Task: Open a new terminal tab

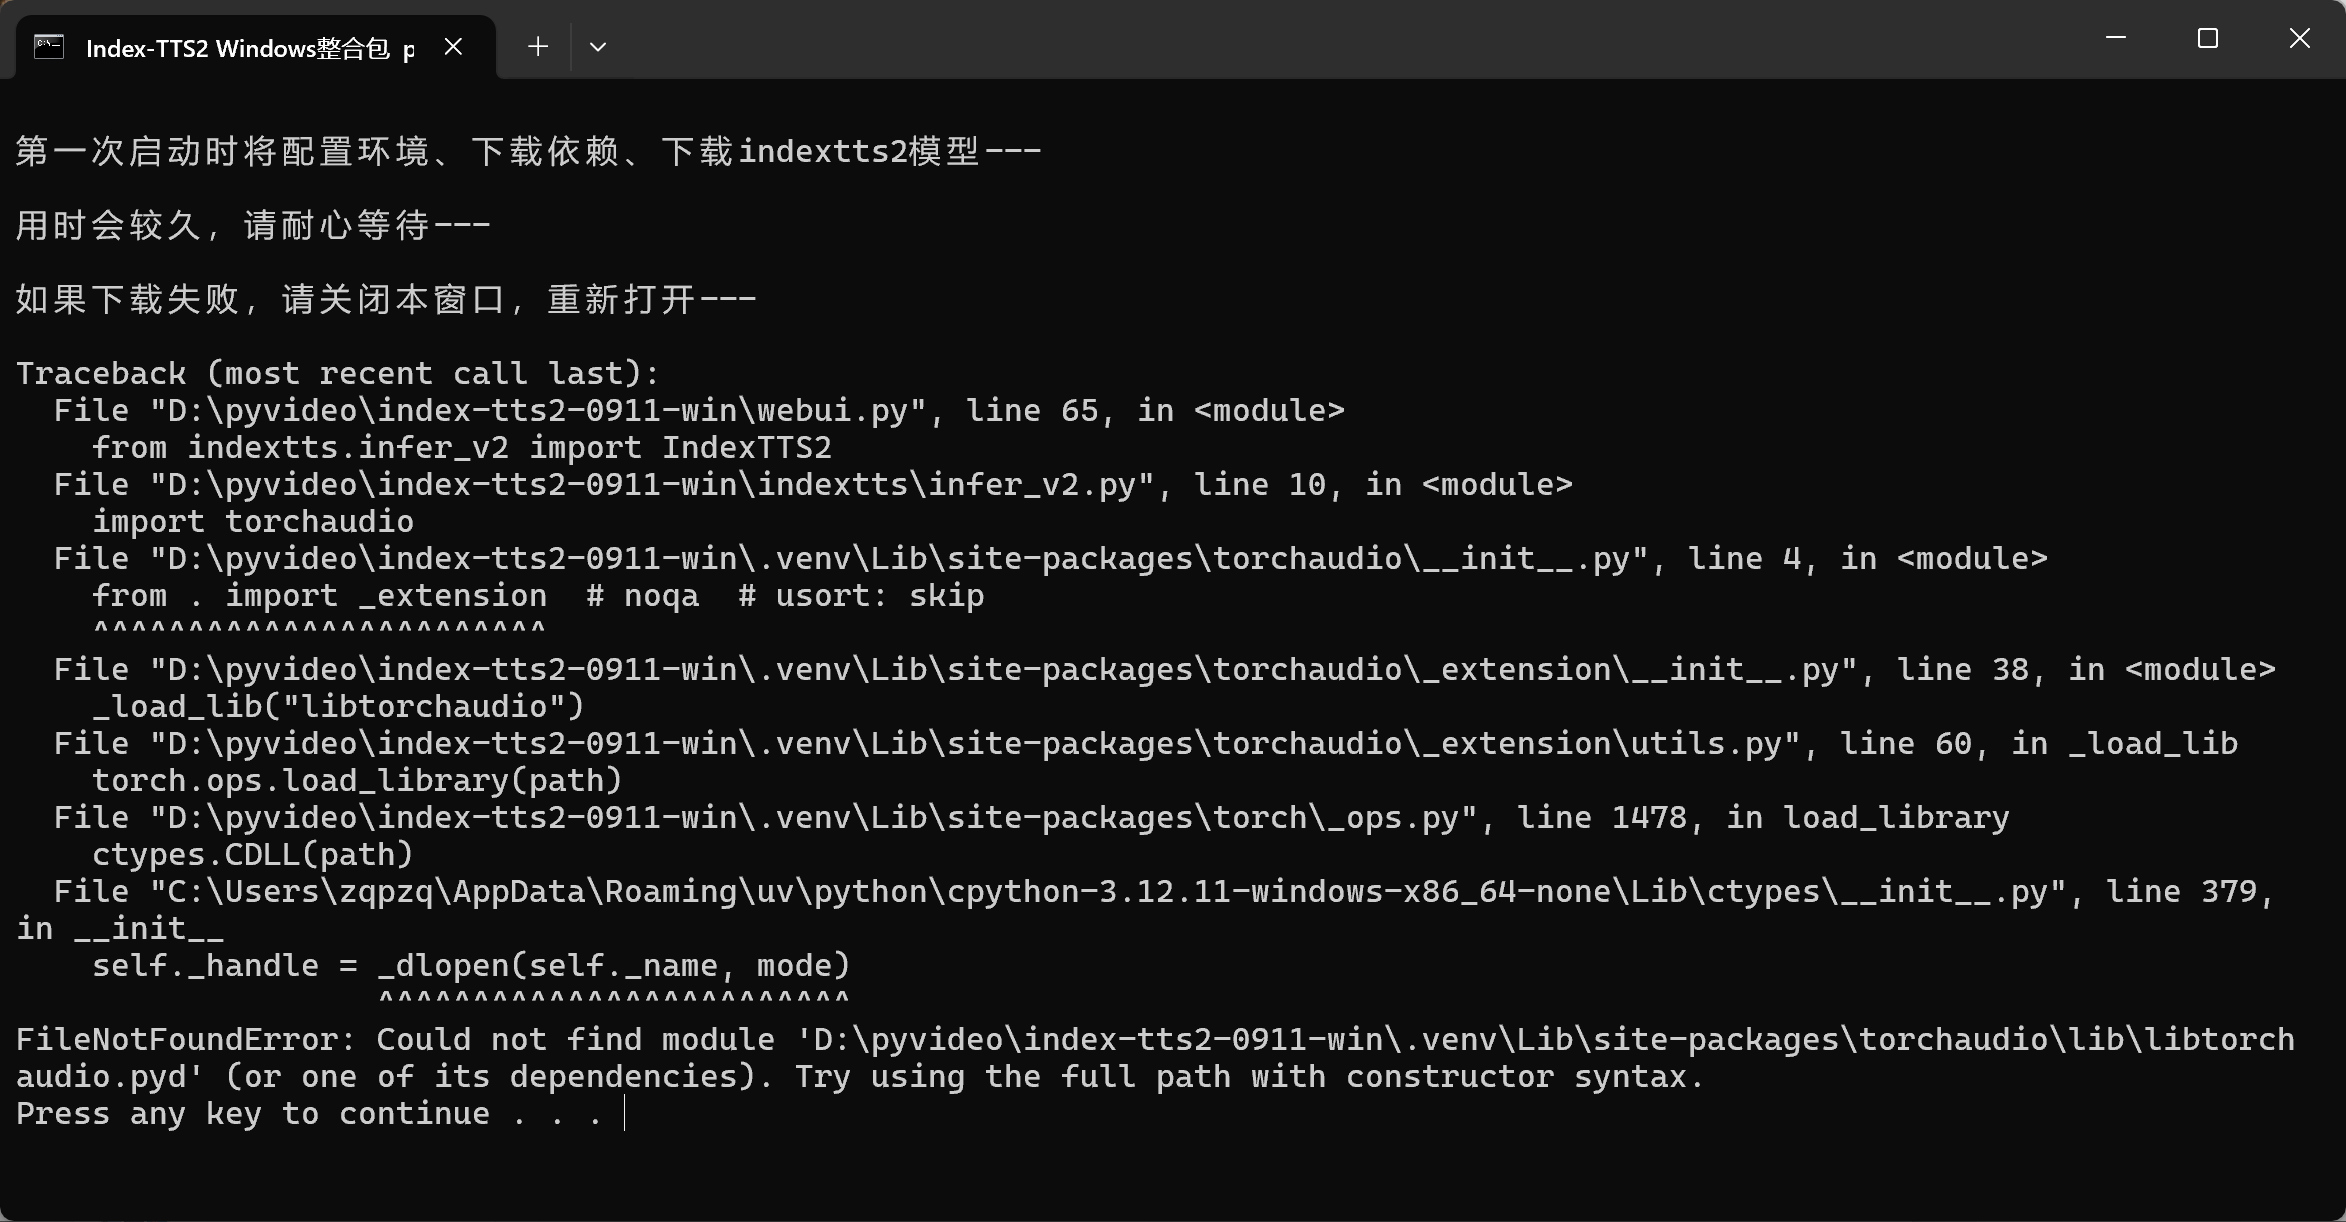Action: [x=538, y=47]
